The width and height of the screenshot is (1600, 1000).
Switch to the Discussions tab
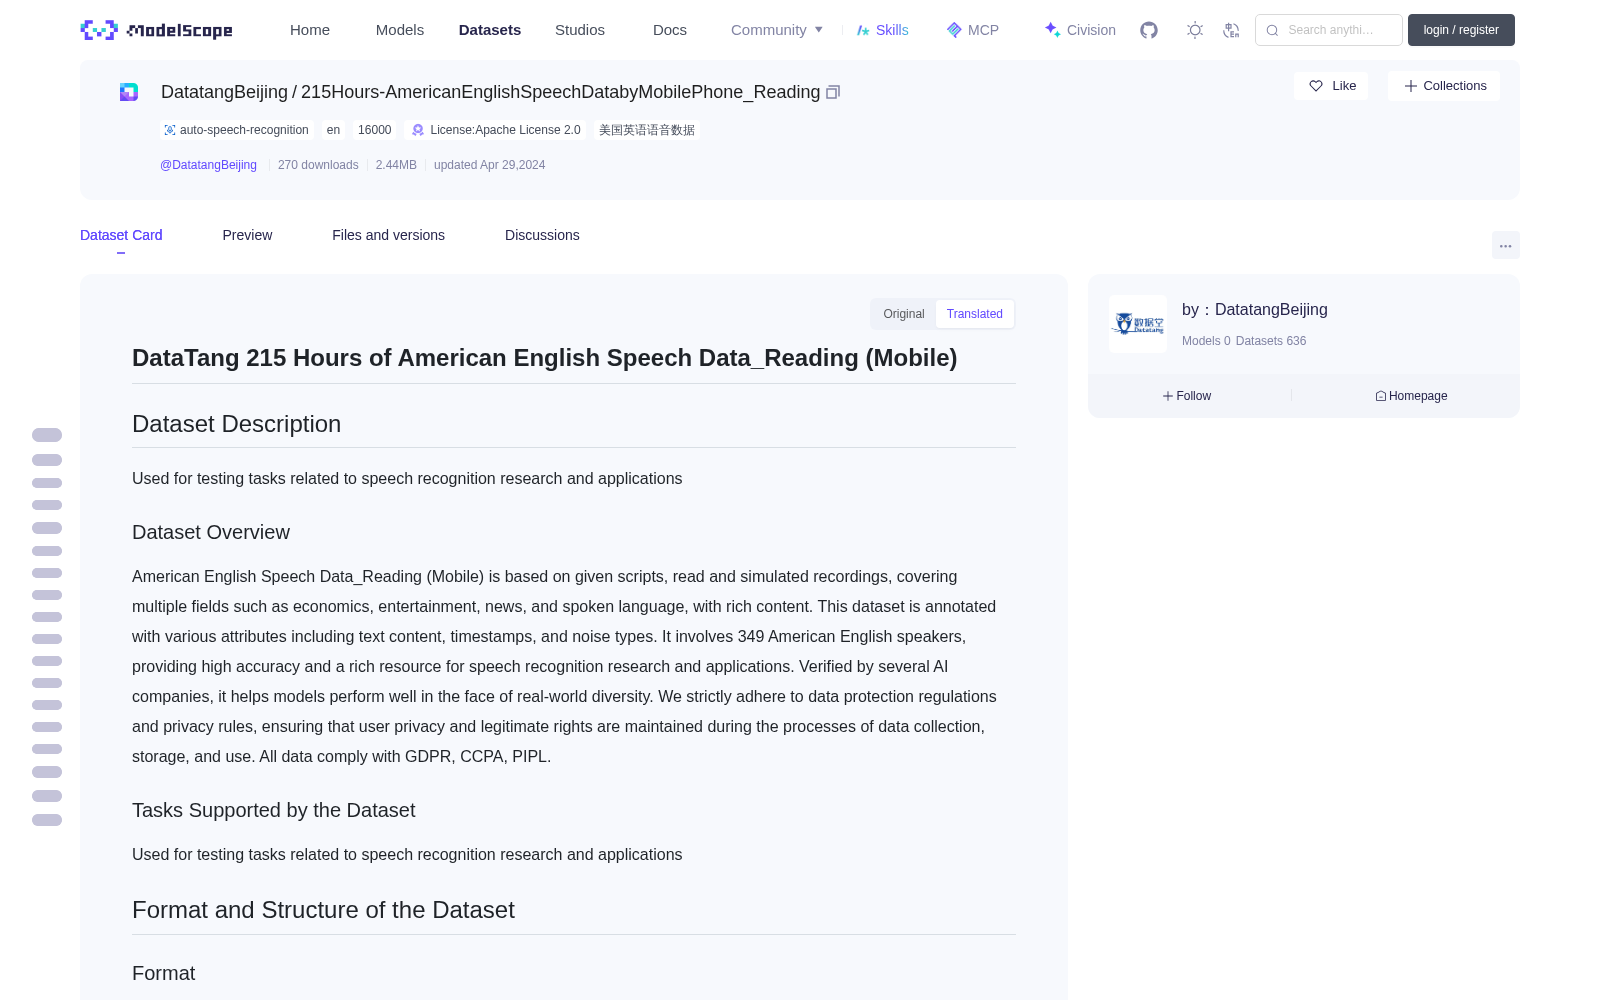(x=542, y=235)
